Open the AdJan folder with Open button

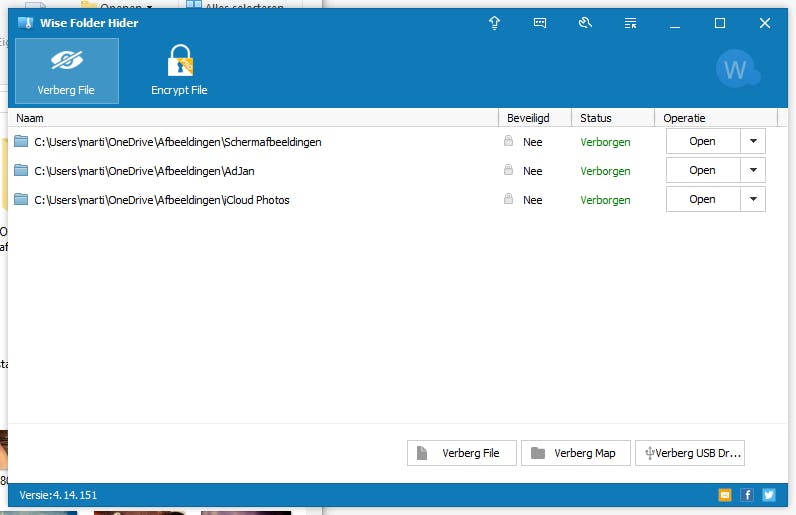click(703, 170)
